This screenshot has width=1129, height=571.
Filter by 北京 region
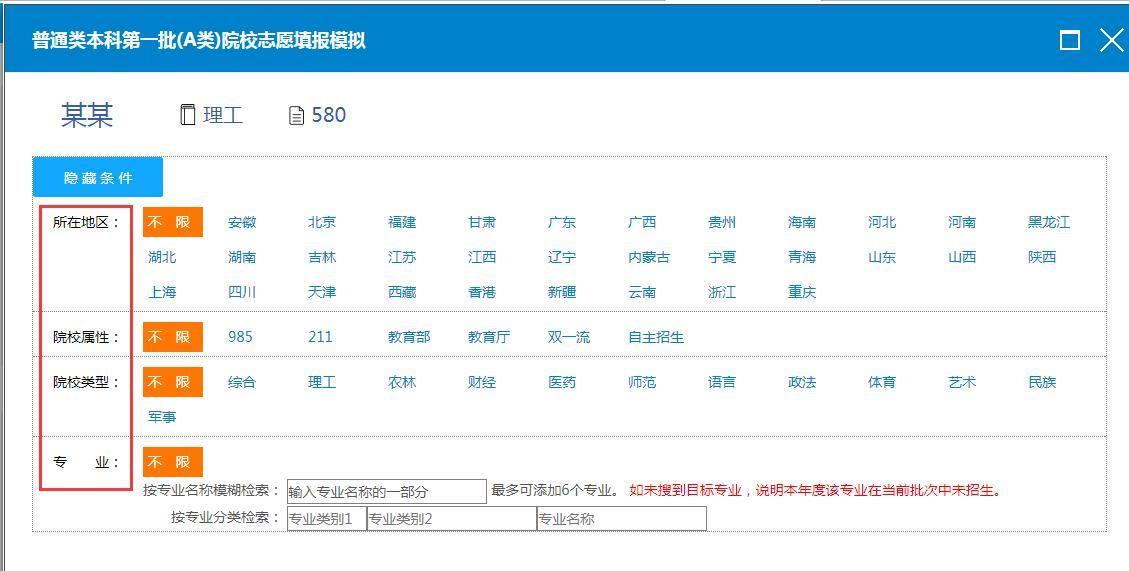tap(322, 222)
